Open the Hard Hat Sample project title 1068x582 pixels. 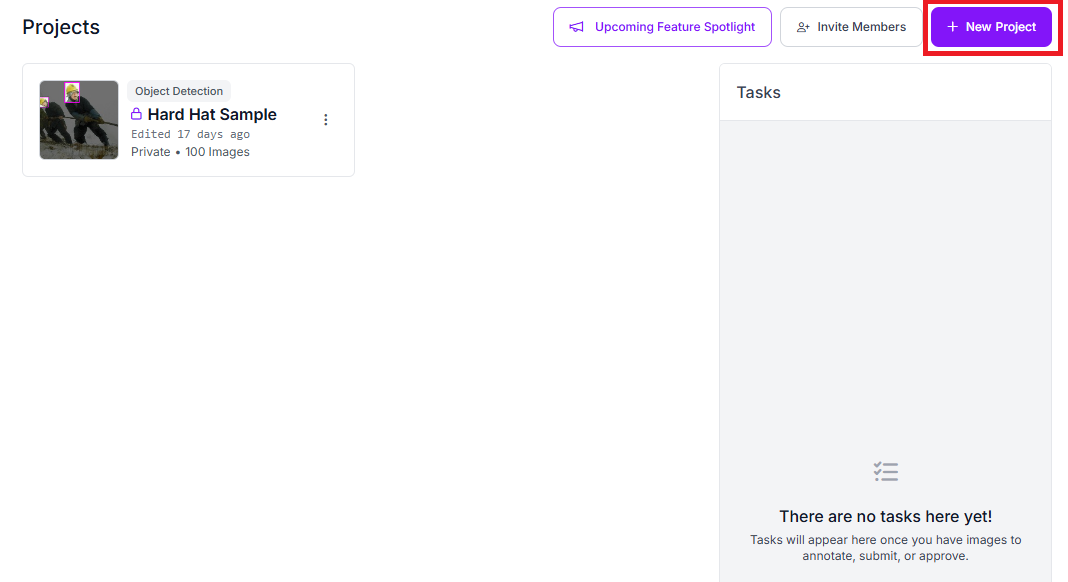tap(212, 114)
